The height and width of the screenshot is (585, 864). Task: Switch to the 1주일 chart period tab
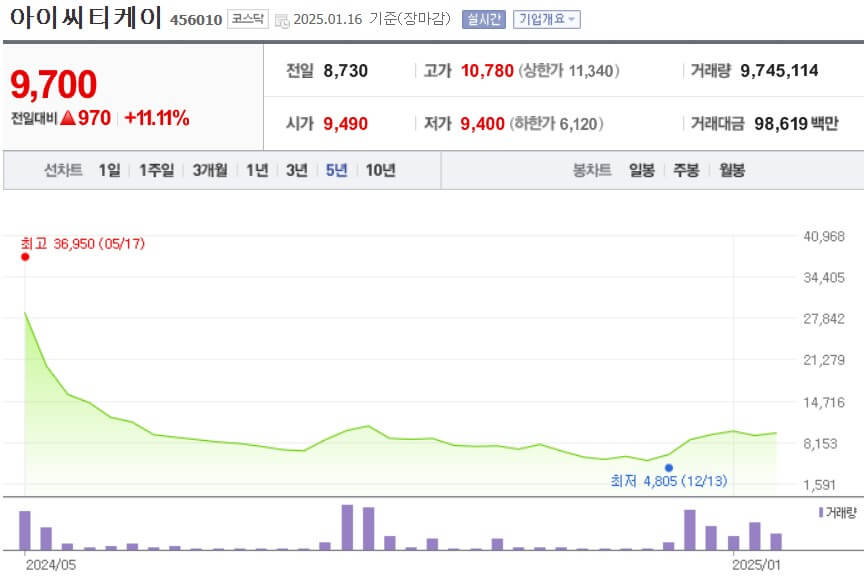(x=158, y=170)
